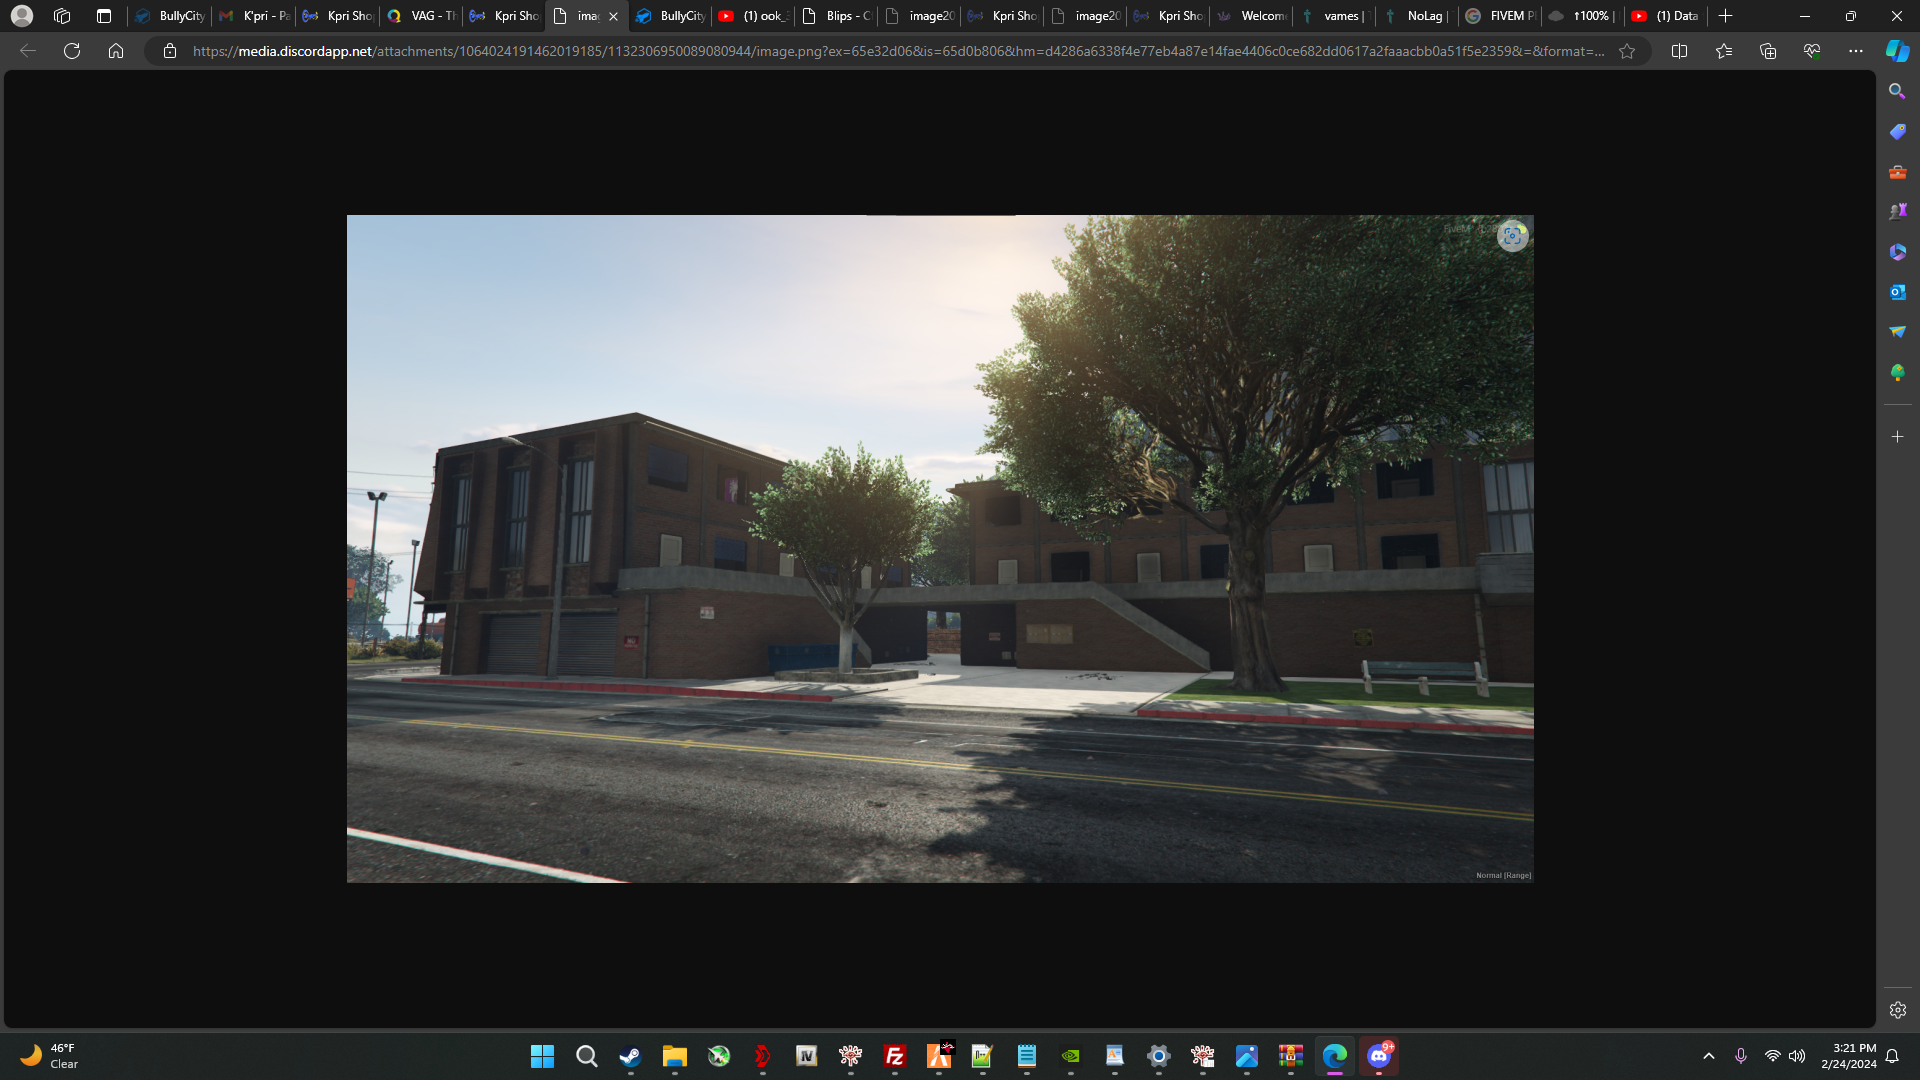The width and height of the screenshot is (1920, 1080).
Task: Open the clock and calendar at 3:21 PM
Action: click(1849, 1056)
